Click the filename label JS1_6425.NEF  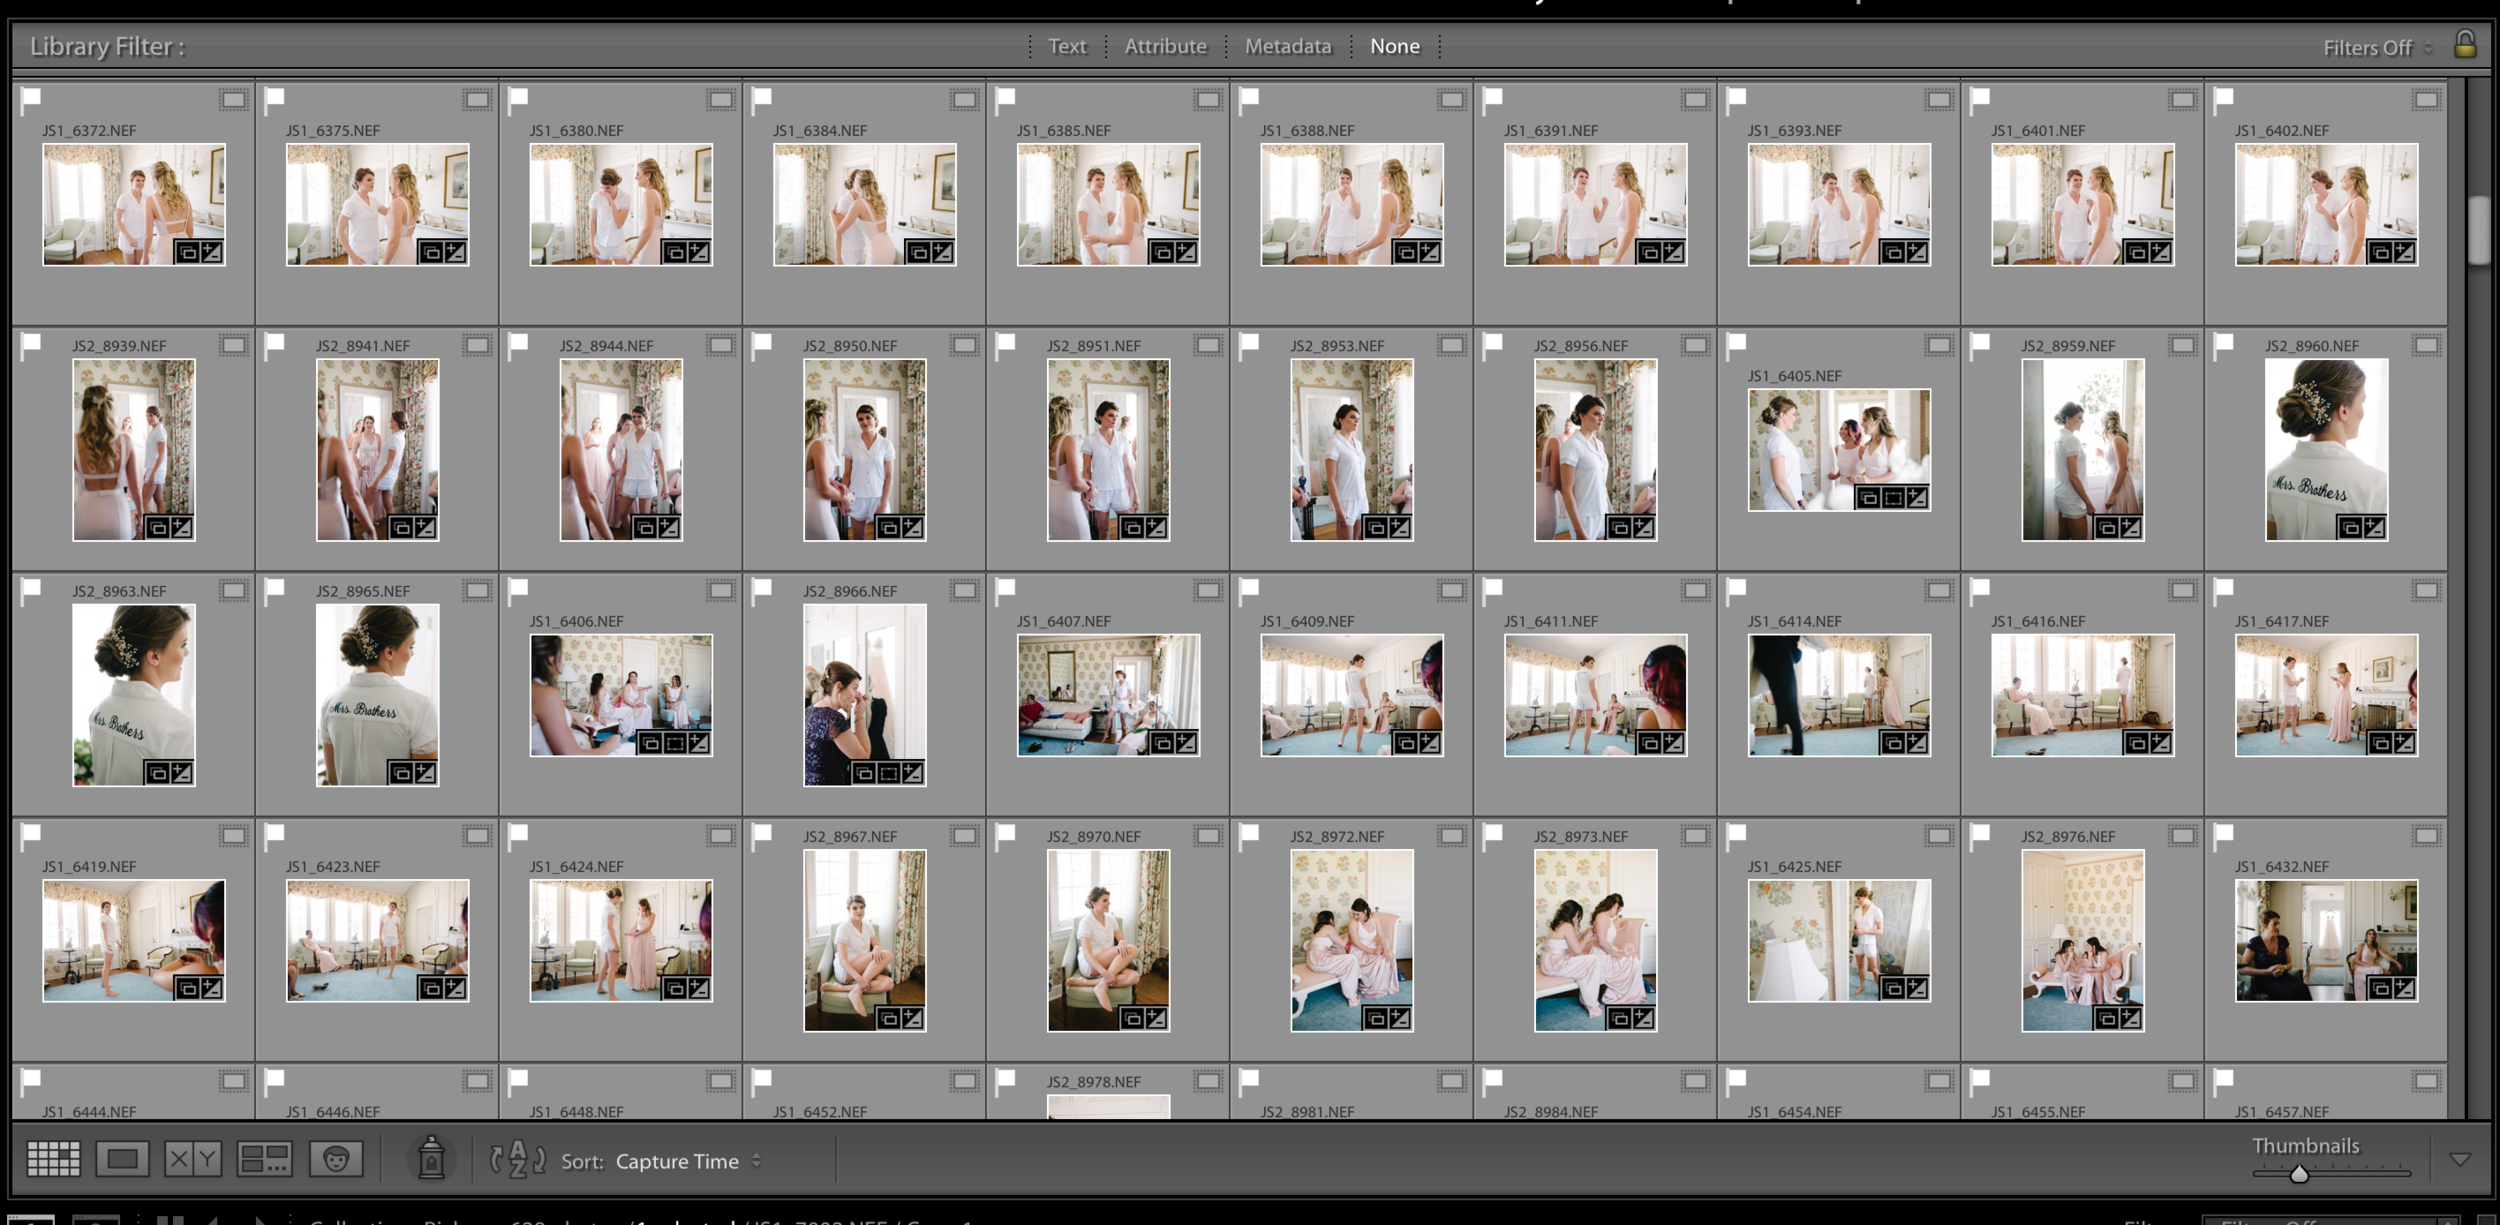click(x=1794, y=867)
